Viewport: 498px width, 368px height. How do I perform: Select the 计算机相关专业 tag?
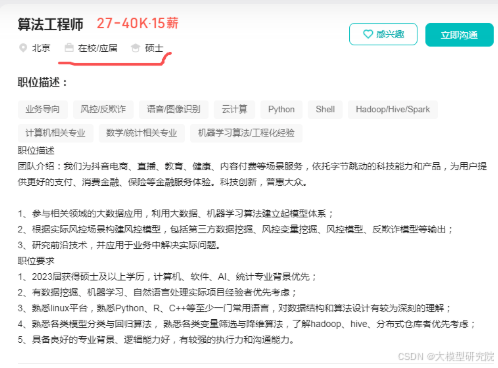[x=56, y=133]
